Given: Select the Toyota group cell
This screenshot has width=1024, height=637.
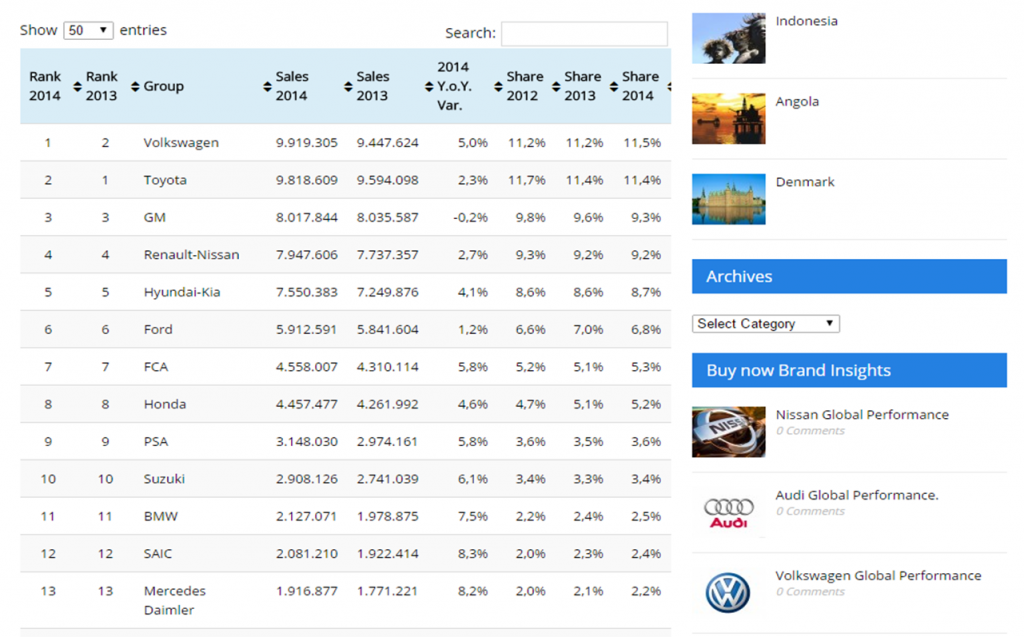Looking at the screenshot, I should click(x=165, y=180).
